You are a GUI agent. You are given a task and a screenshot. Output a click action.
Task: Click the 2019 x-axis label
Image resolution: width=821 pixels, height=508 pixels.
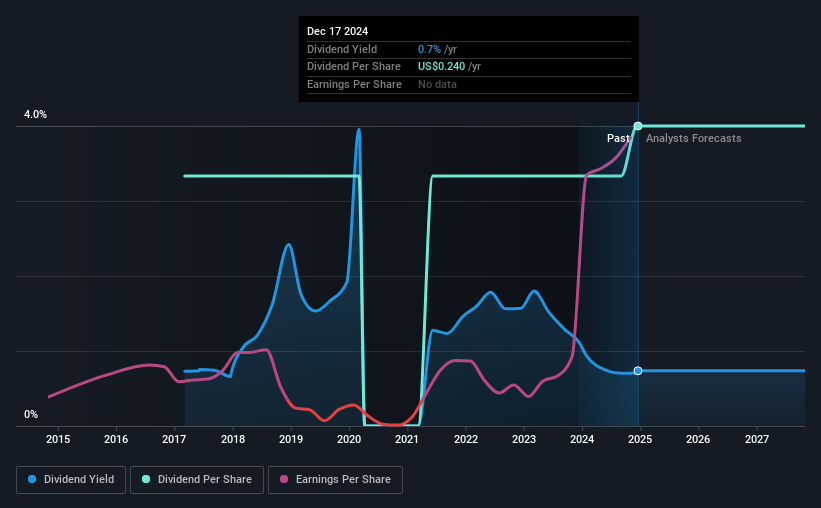tap(291, 439)
